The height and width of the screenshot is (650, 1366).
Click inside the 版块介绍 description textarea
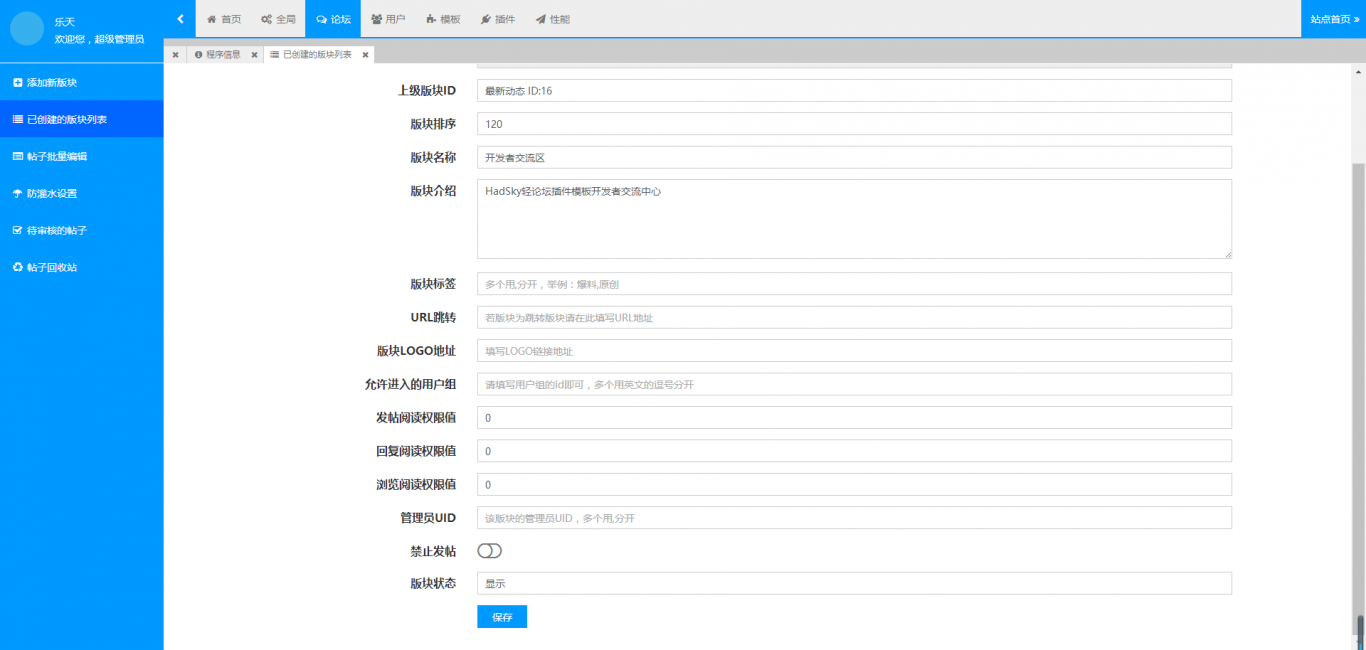click(854, 219)
